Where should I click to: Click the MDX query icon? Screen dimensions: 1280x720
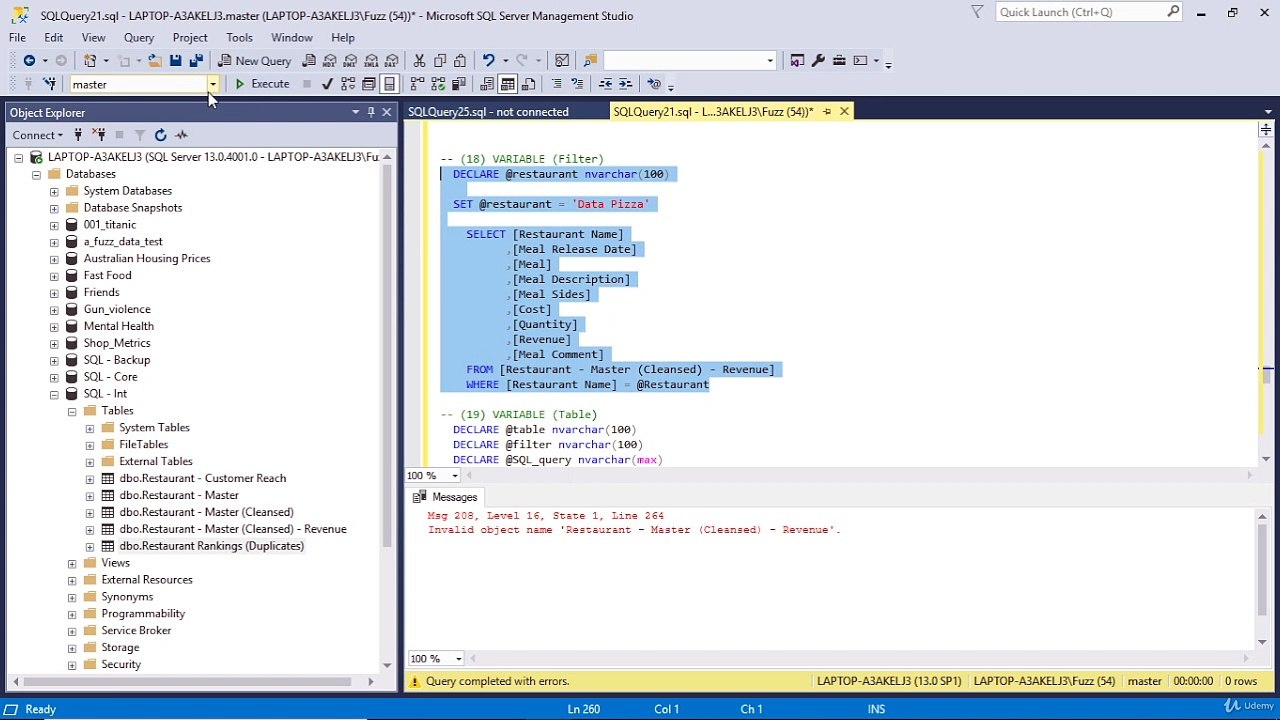click(330, 60)
